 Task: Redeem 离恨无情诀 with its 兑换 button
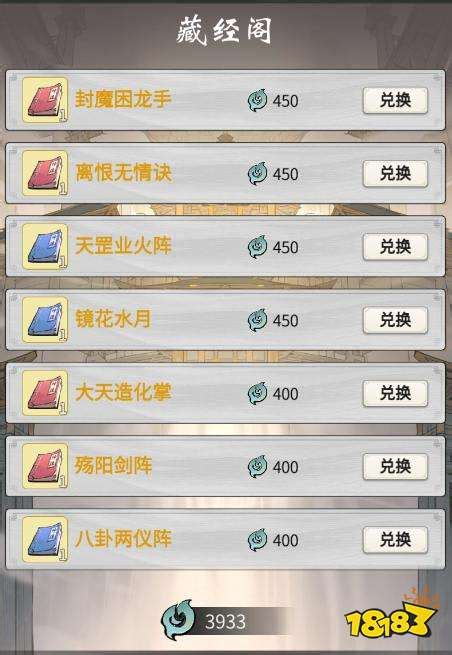click(x=395, y=173)
